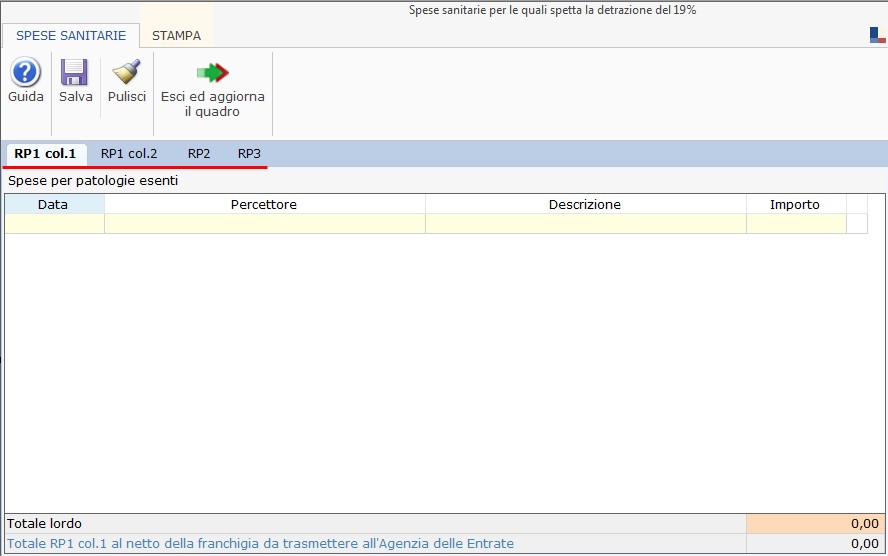Select the RP1 col.1 tab
The width and height of the screenshot is (888, 556).
[x=45, y=154]
